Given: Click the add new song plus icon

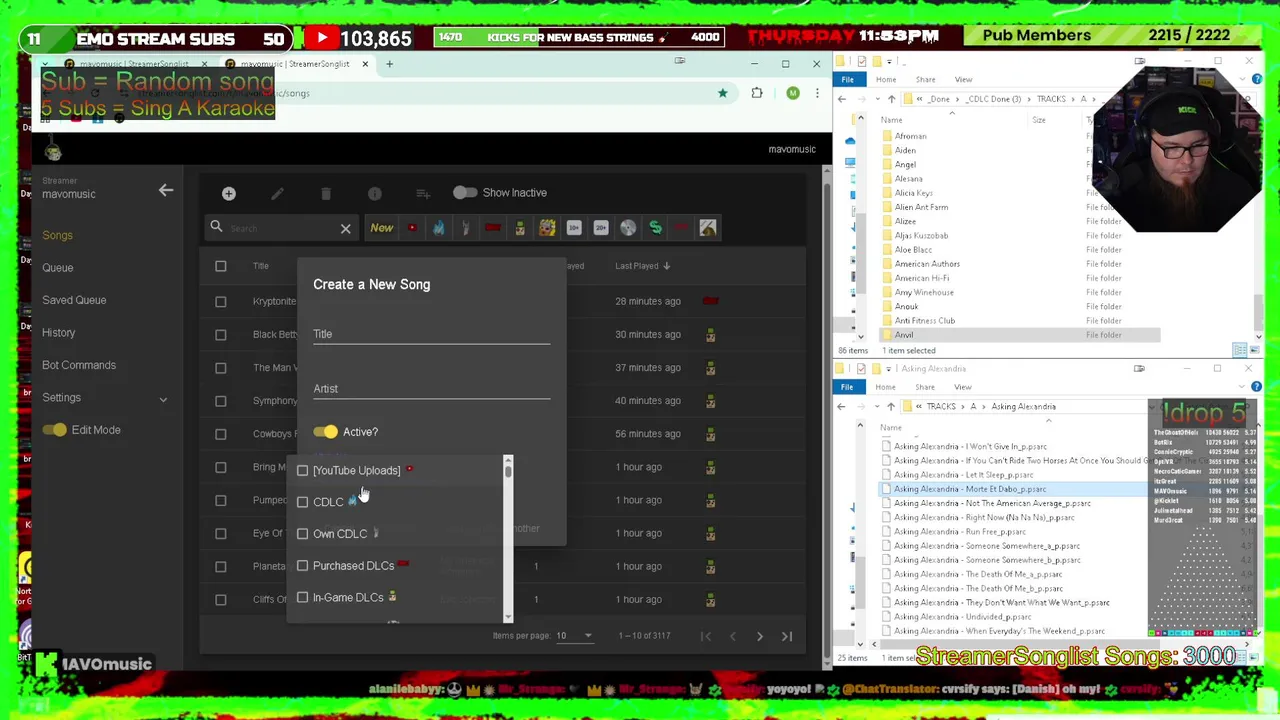Looking at the screenshot, I should point(228,193).
